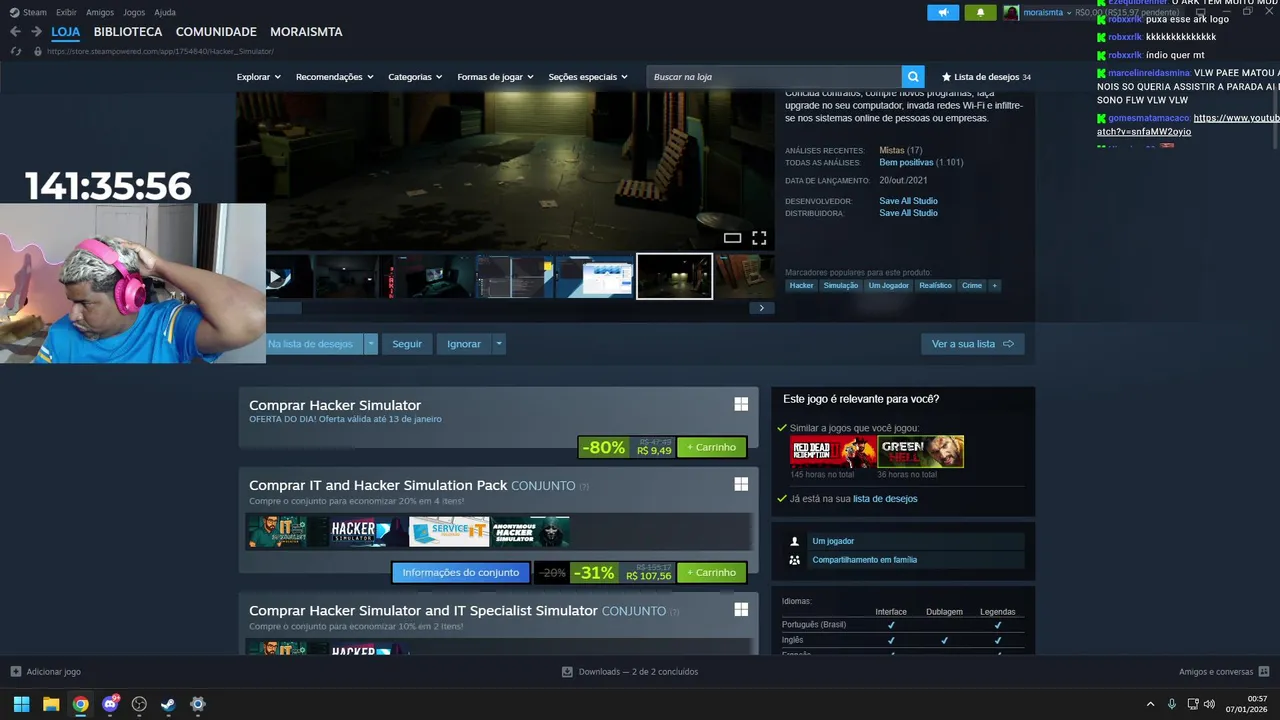This screenshot has width=1280, height=720.
Task: Expand Seções especiais menu
Action: click(x=588, y=77)
